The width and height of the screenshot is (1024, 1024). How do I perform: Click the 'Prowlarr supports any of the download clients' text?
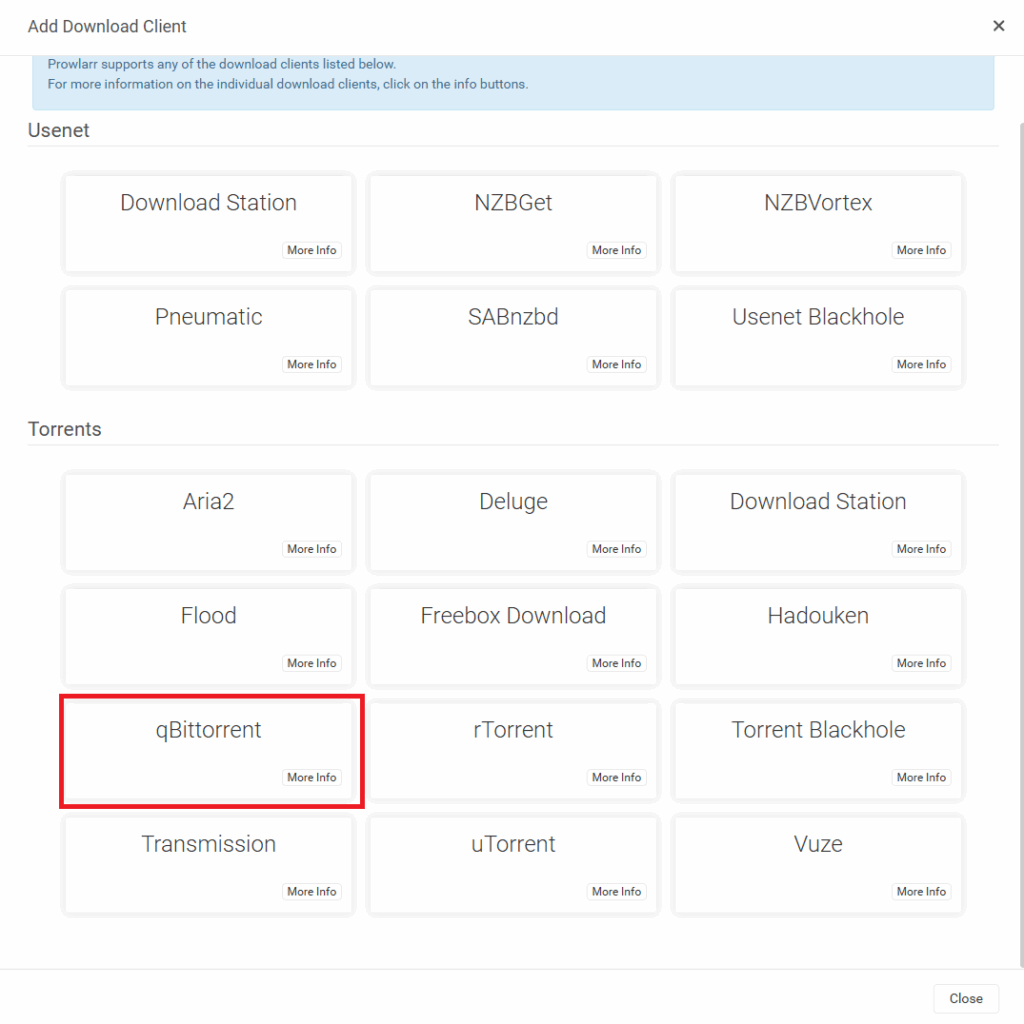pyautogui.click(x=222, y=64)
